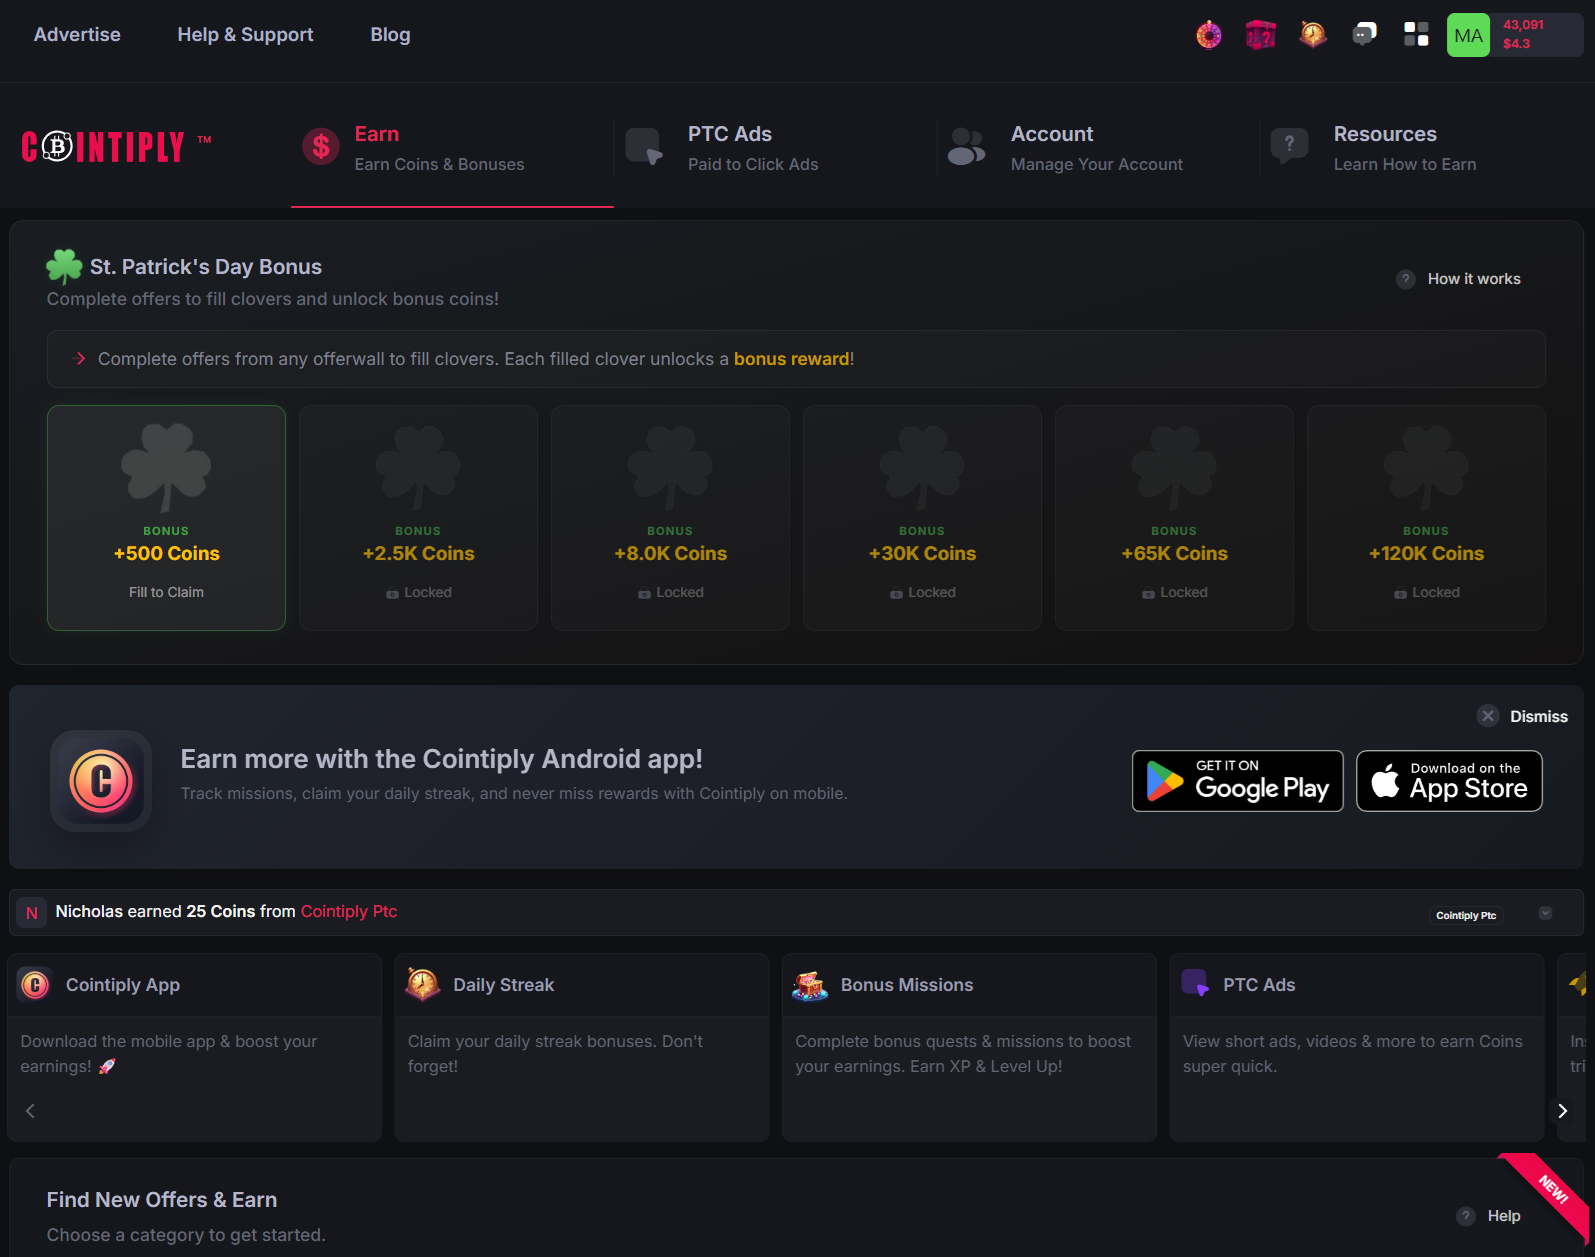Click the bonus reward highlighted text
This screenshot has width=1595, height=1257.
792,359
